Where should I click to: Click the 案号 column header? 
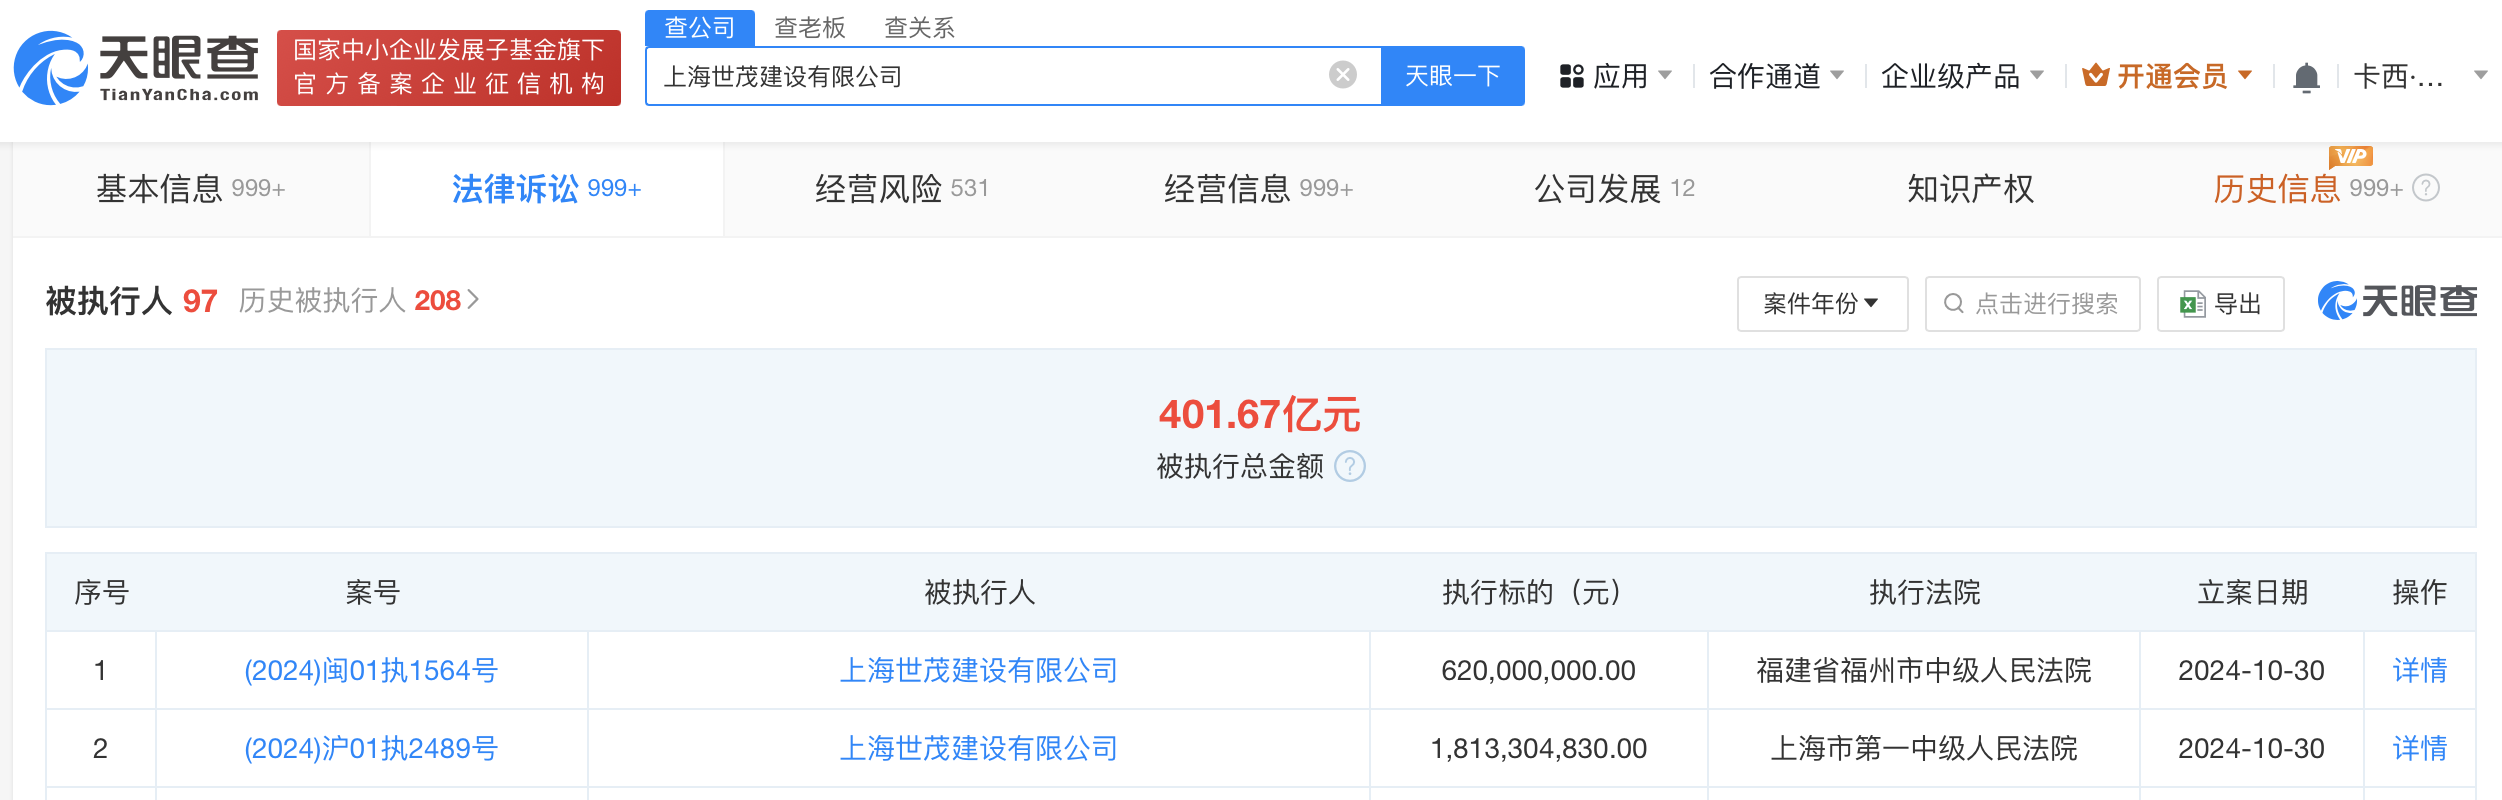click(372, 592)
